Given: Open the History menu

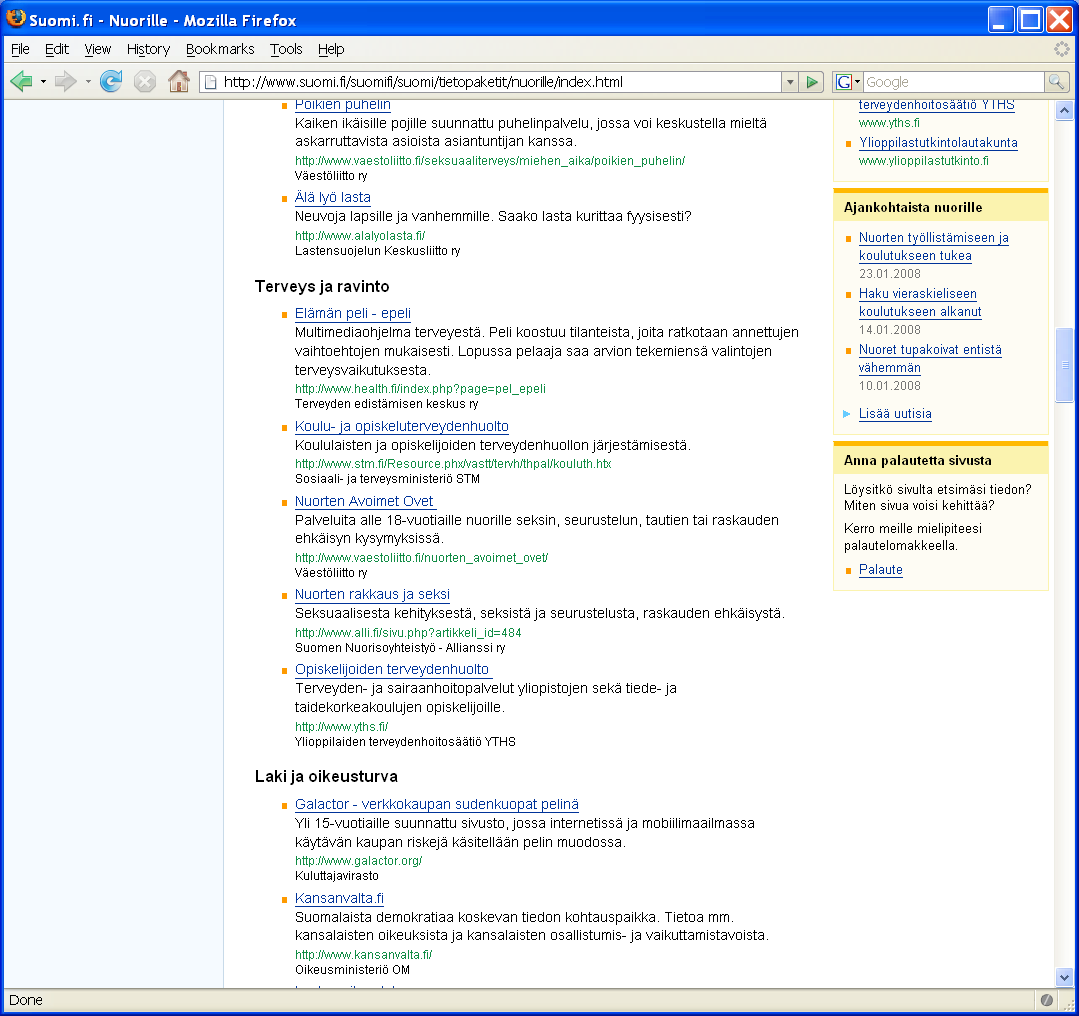Looking at the screenshot, I should tap(148, 49).
